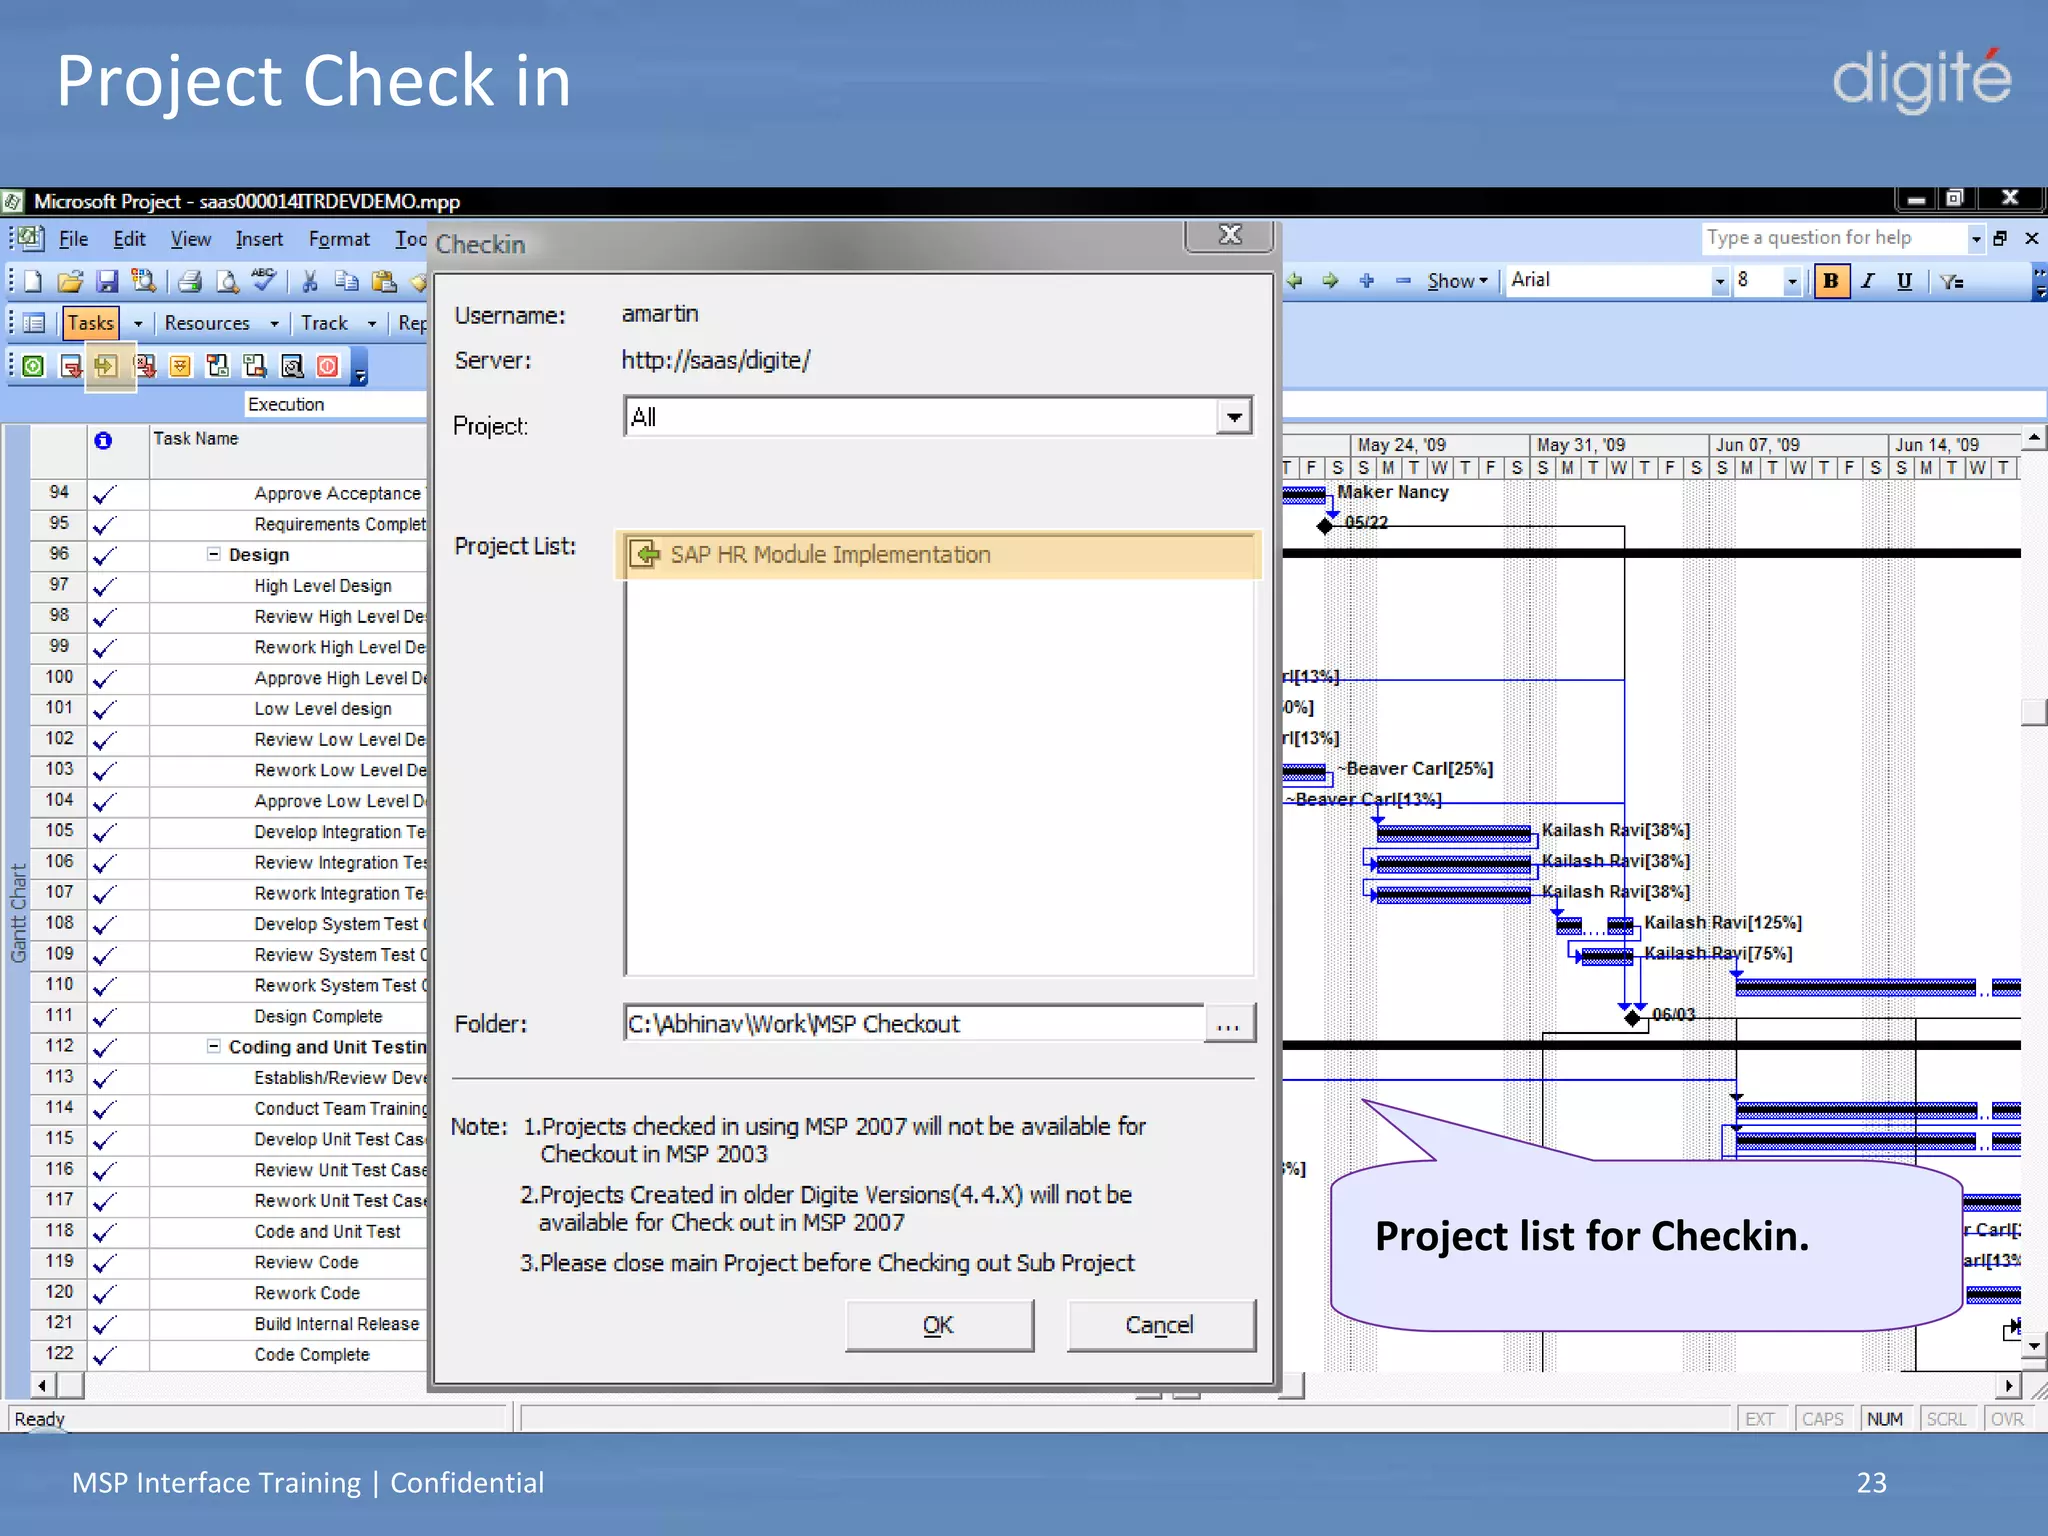Click the Track guide button
Viewport: 2048px width, 1536px height.
tap(324, 323)
